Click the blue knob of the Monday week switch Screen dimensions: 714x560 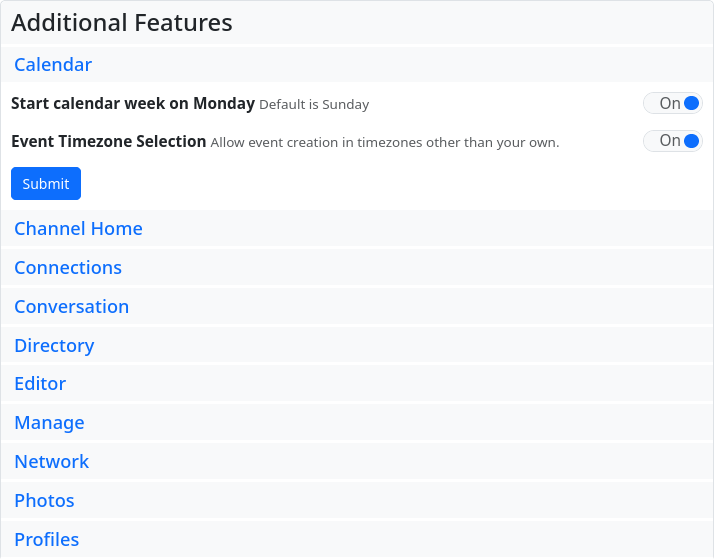(x=691, y=103)
